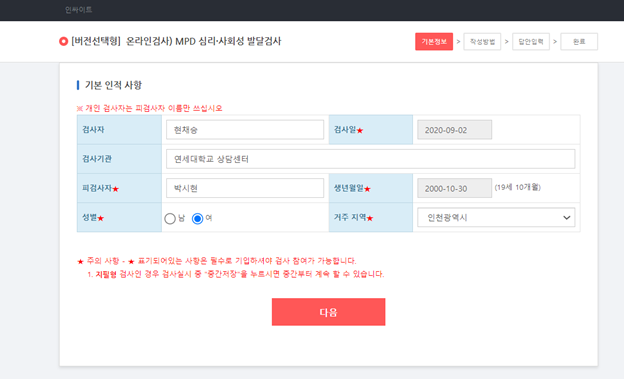Click the 생년월일 date field 2000-10-30

click(x=454, y=188)
